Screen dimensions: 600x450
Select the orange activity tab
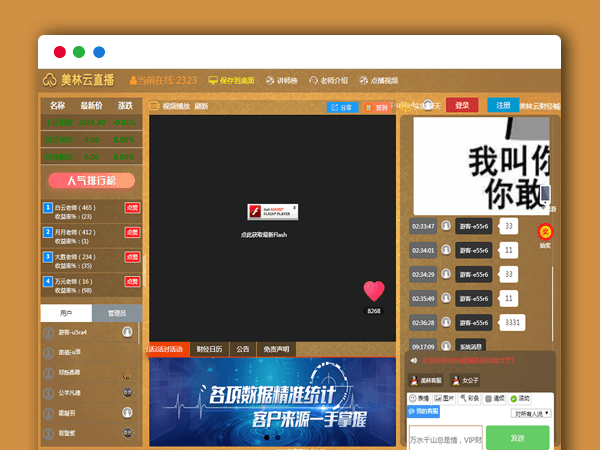pyautogui.click(x=168, y=349)
